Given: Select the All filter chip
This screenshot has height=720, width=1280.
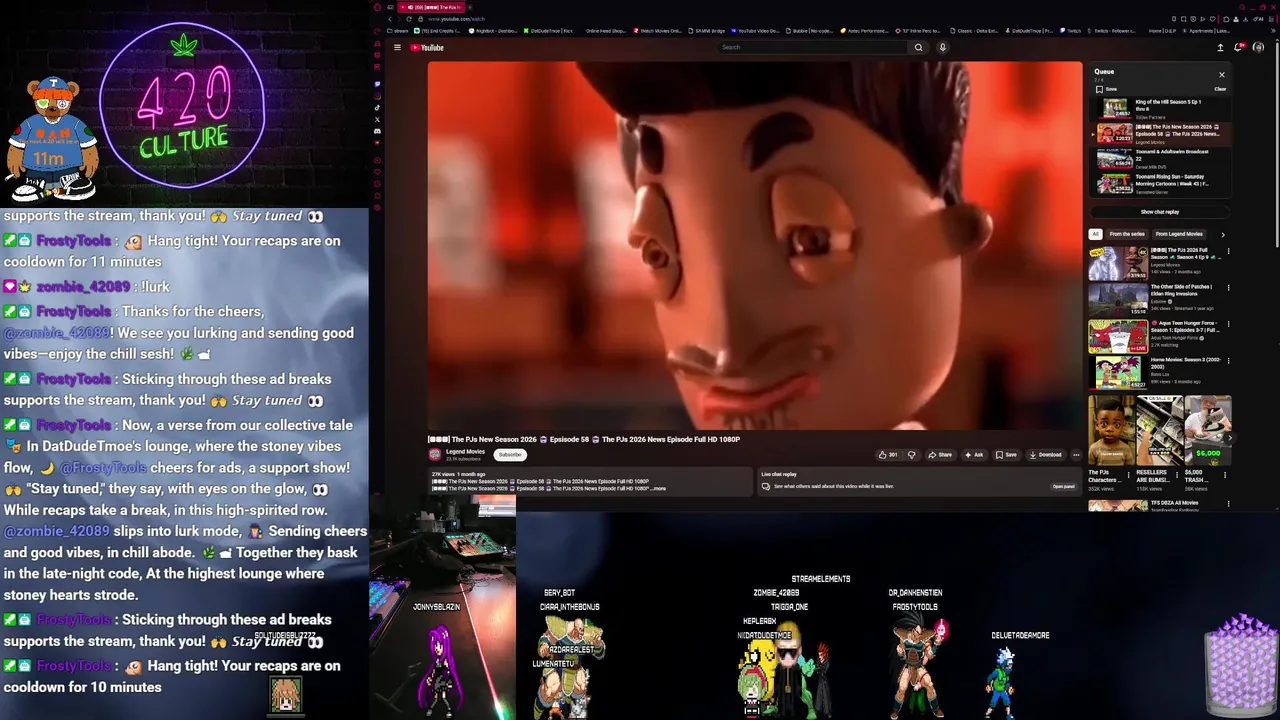Looking at the screenshot, I should pos(1095,234).
